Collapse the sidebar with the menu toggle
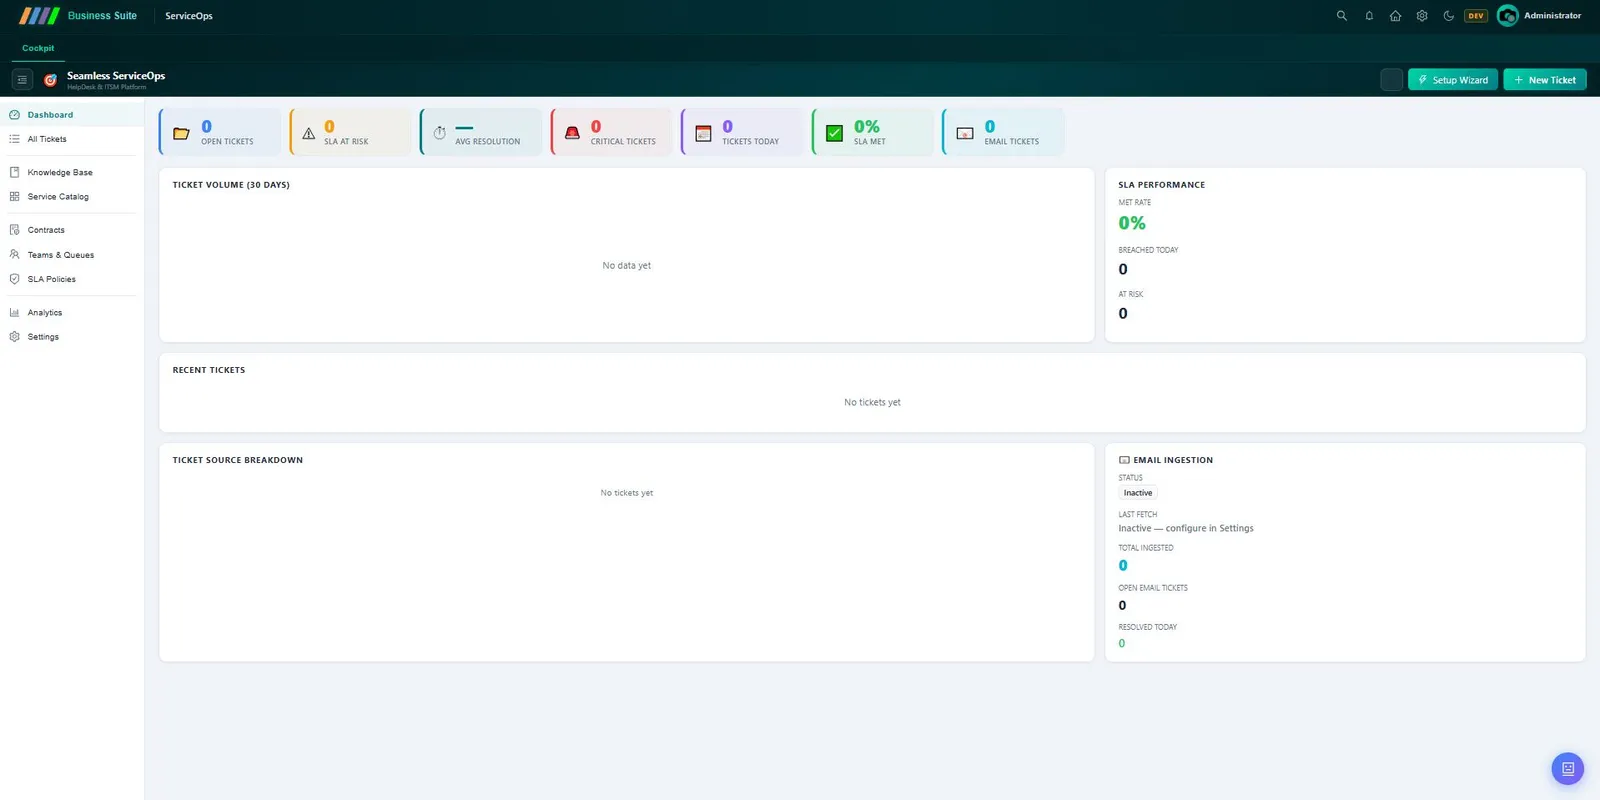1600x800 pixels. [x=22, y=80]
